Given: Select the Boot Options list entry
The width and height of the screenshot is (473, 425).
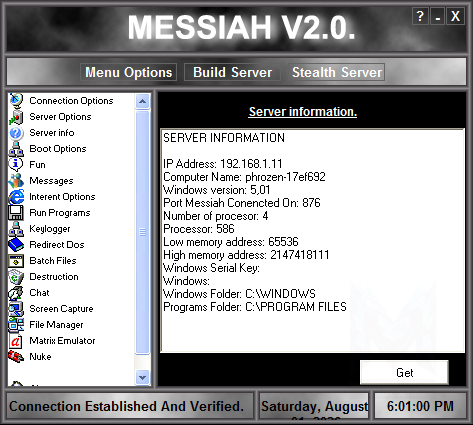Looking at the screenshot, I should [x=58, y=149].
